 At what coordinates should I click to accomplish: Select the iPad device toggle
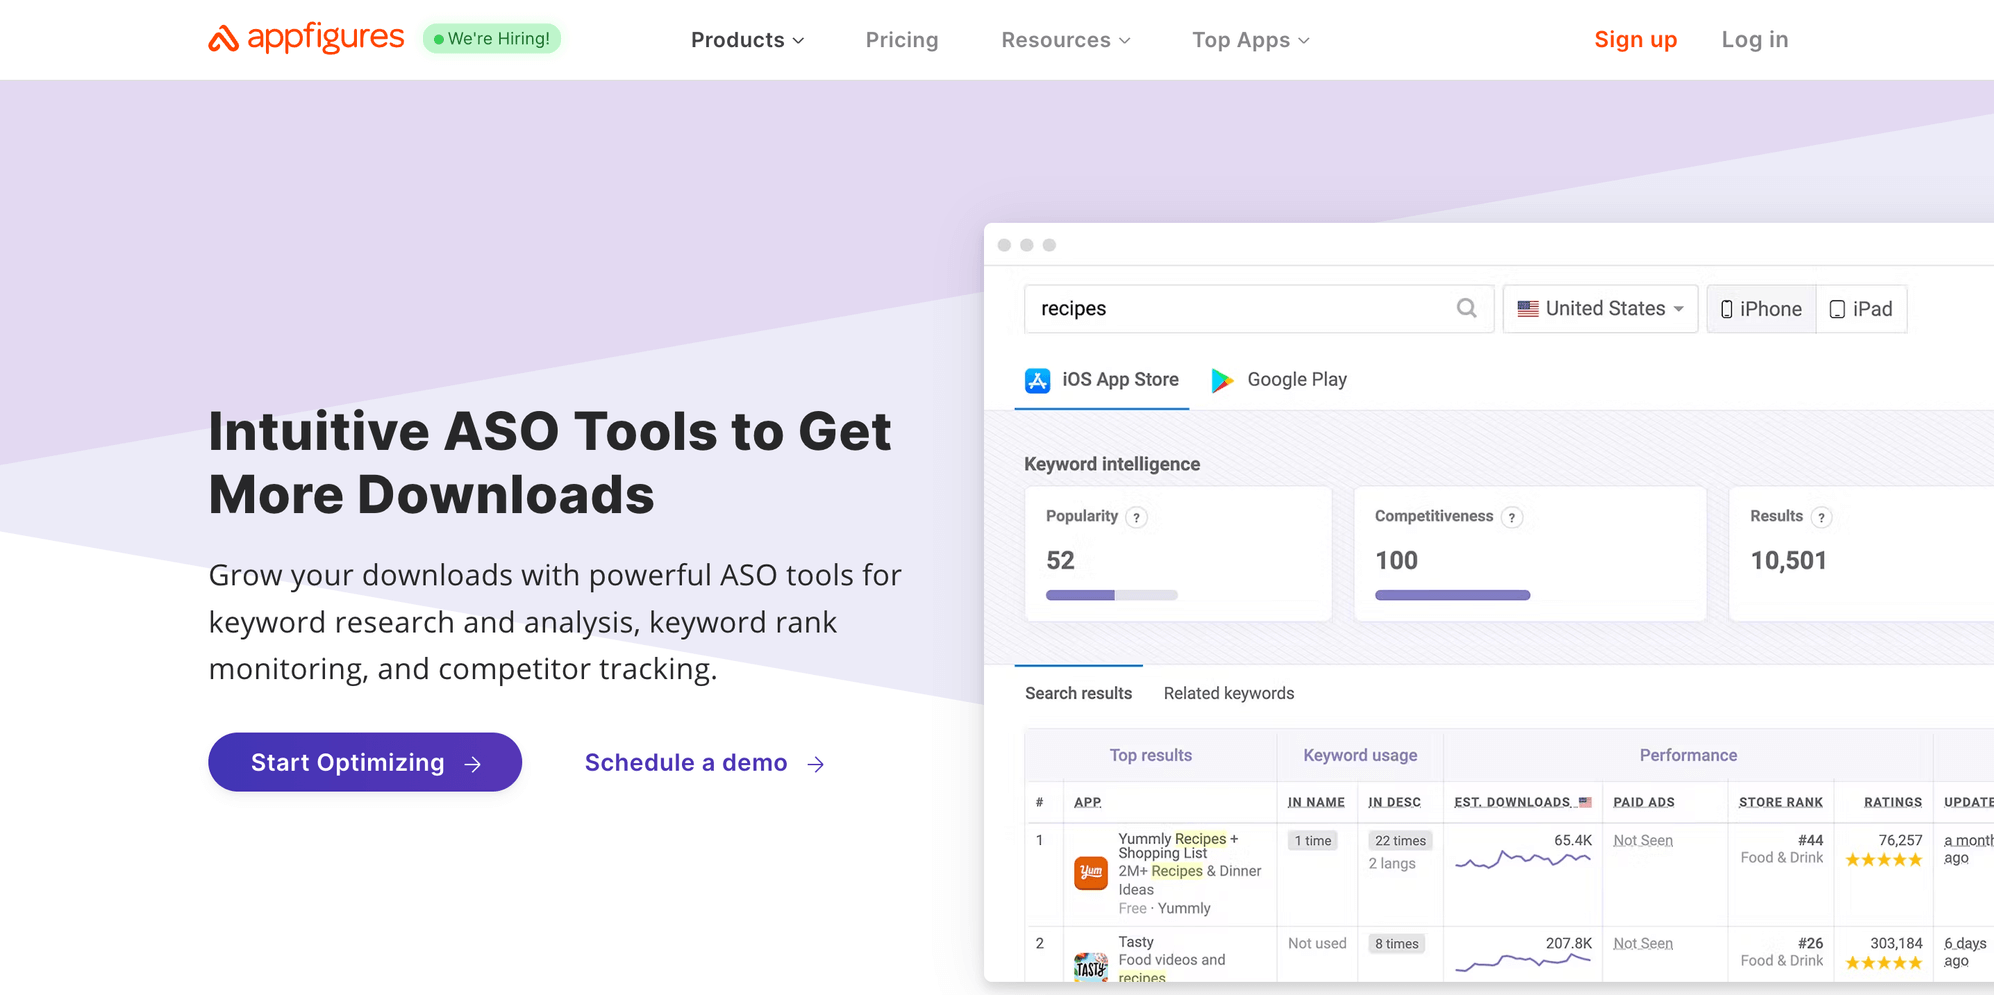[x=1861, y=309]
